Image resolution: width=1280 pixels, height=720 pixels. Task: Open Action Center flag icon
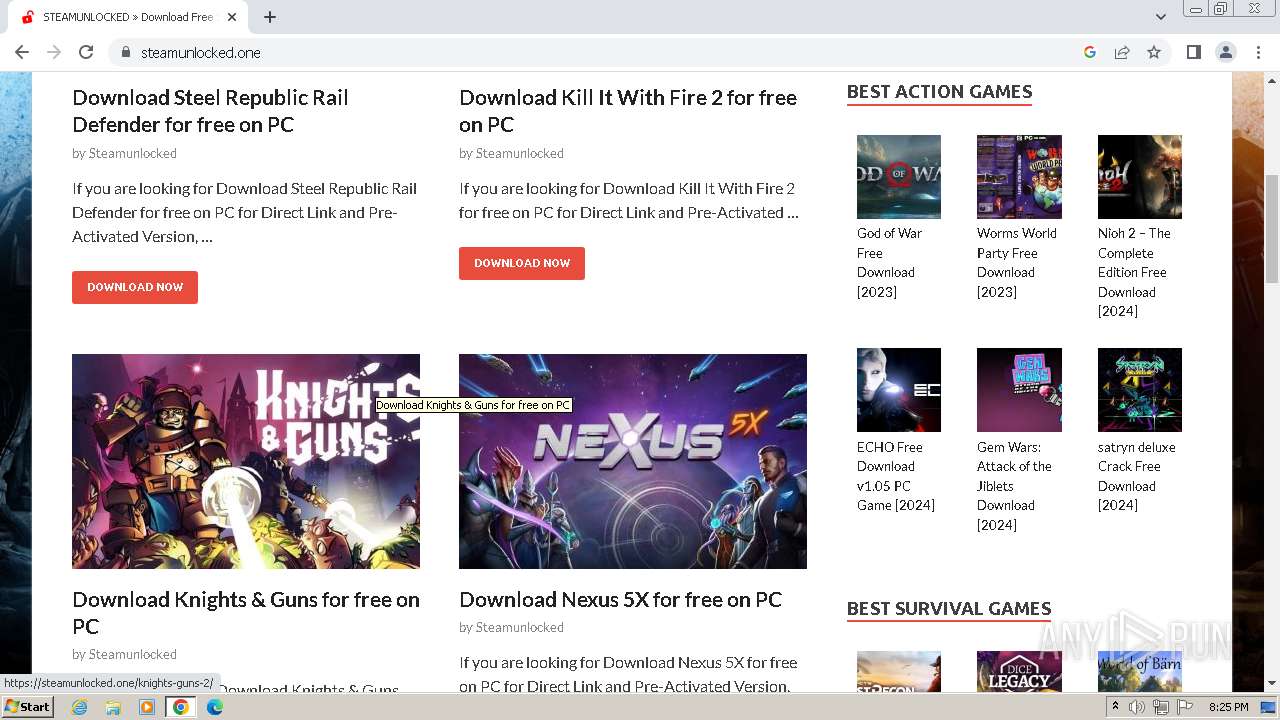[1183, 707]
